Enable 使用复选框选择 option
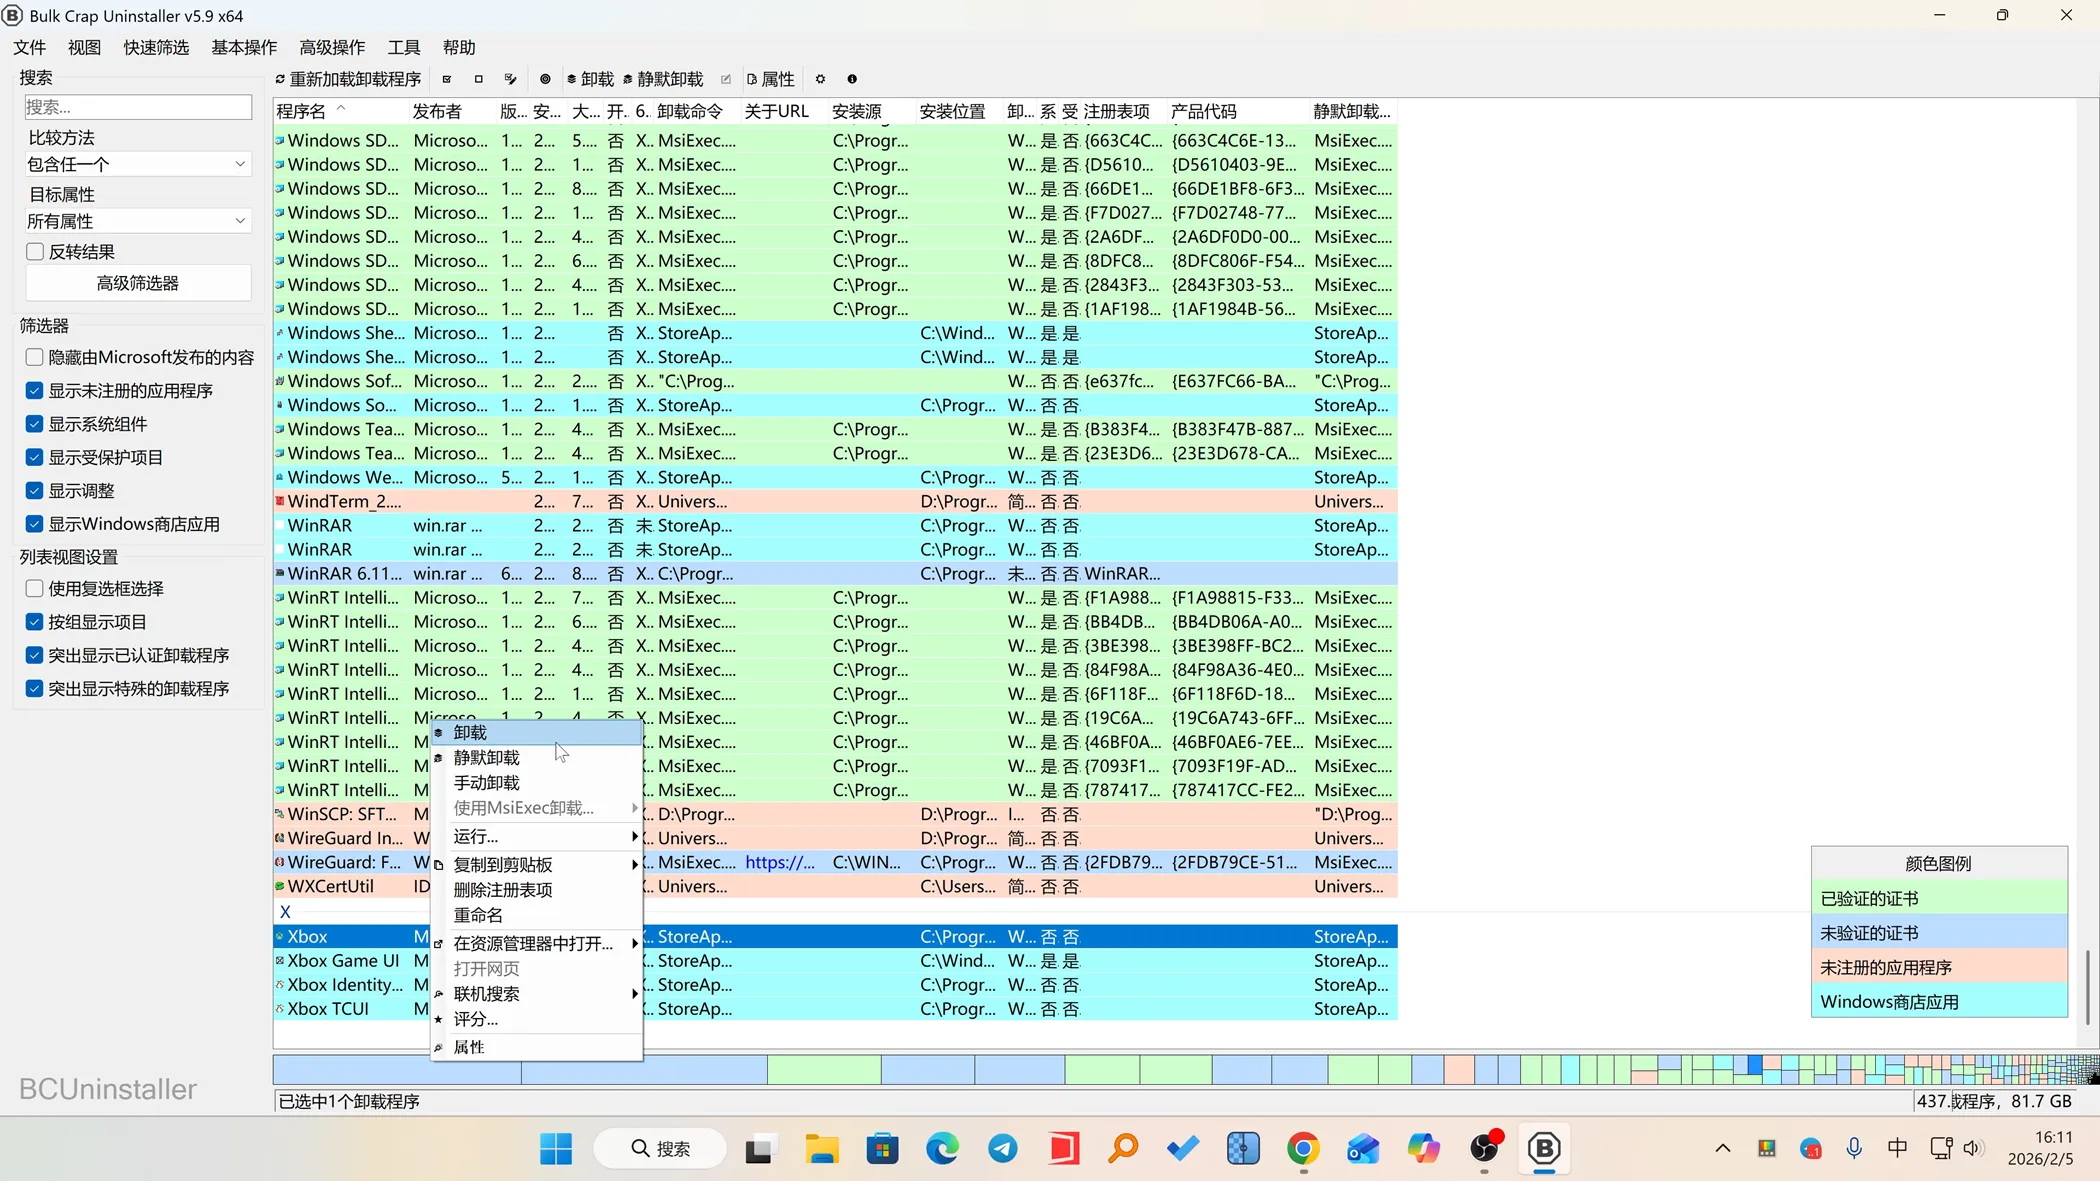 pyautogui.click(x=35, y=589)
